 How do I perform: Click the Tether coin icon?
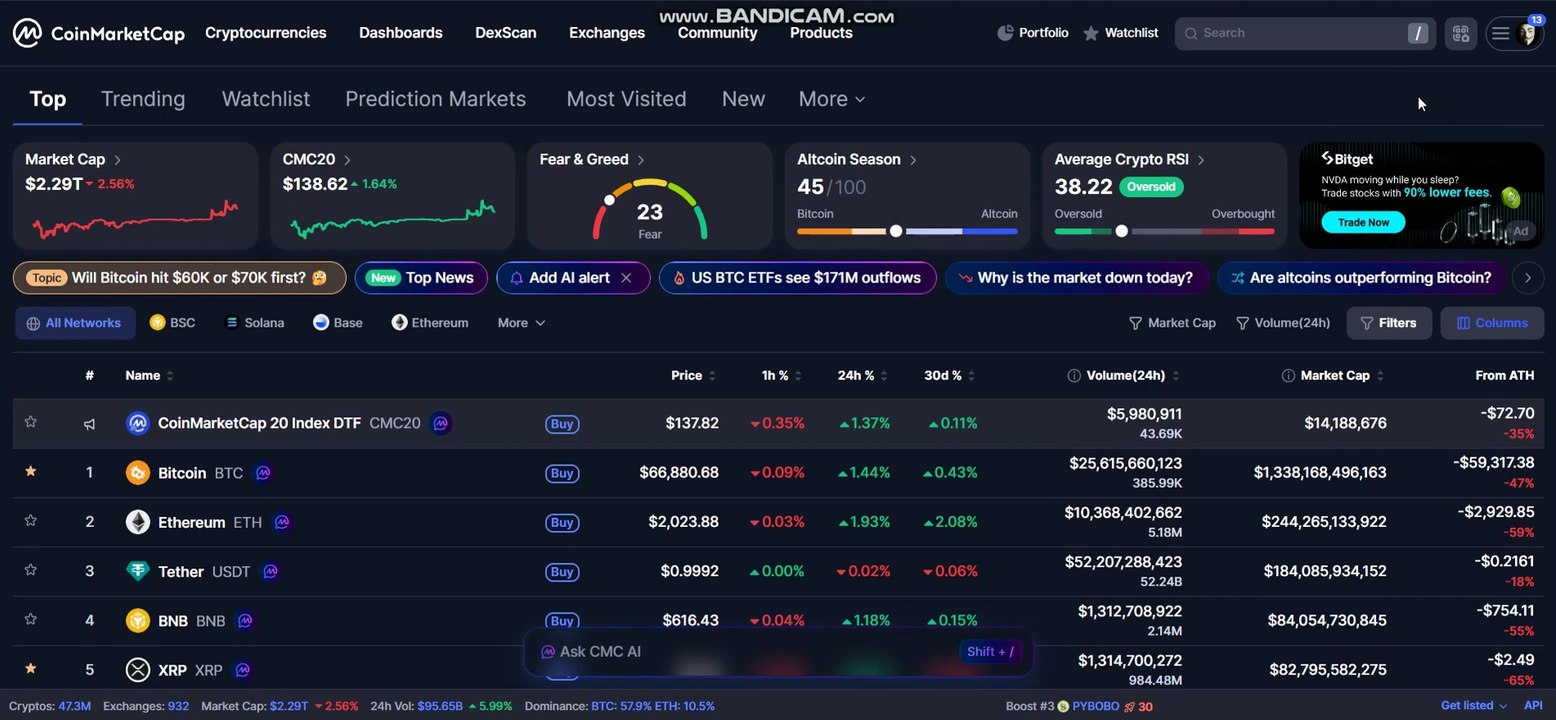coord(138,571)
